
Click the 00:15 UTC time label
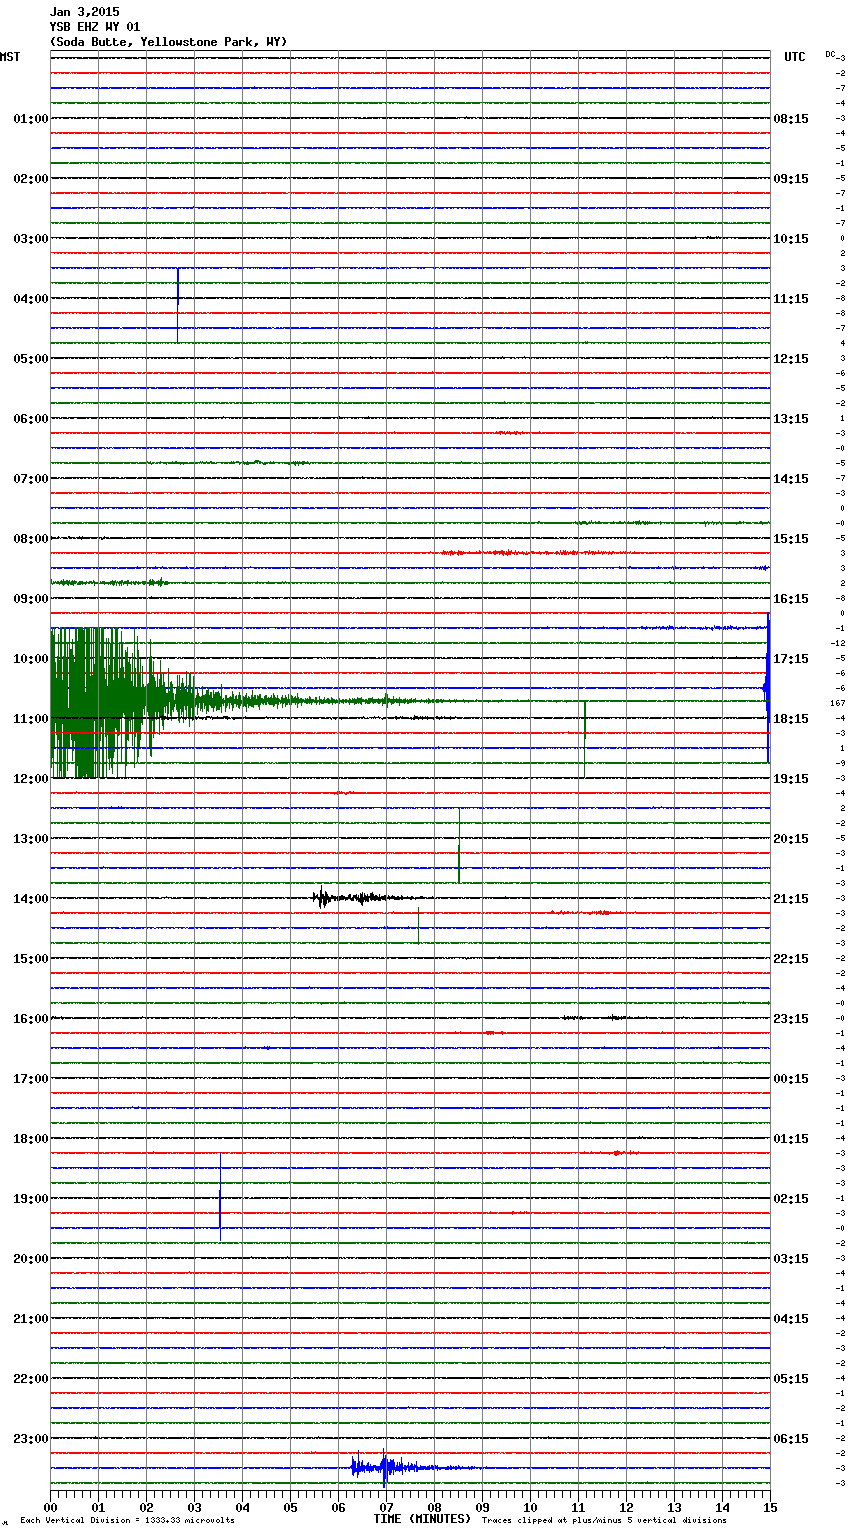tap(791, 1078)
